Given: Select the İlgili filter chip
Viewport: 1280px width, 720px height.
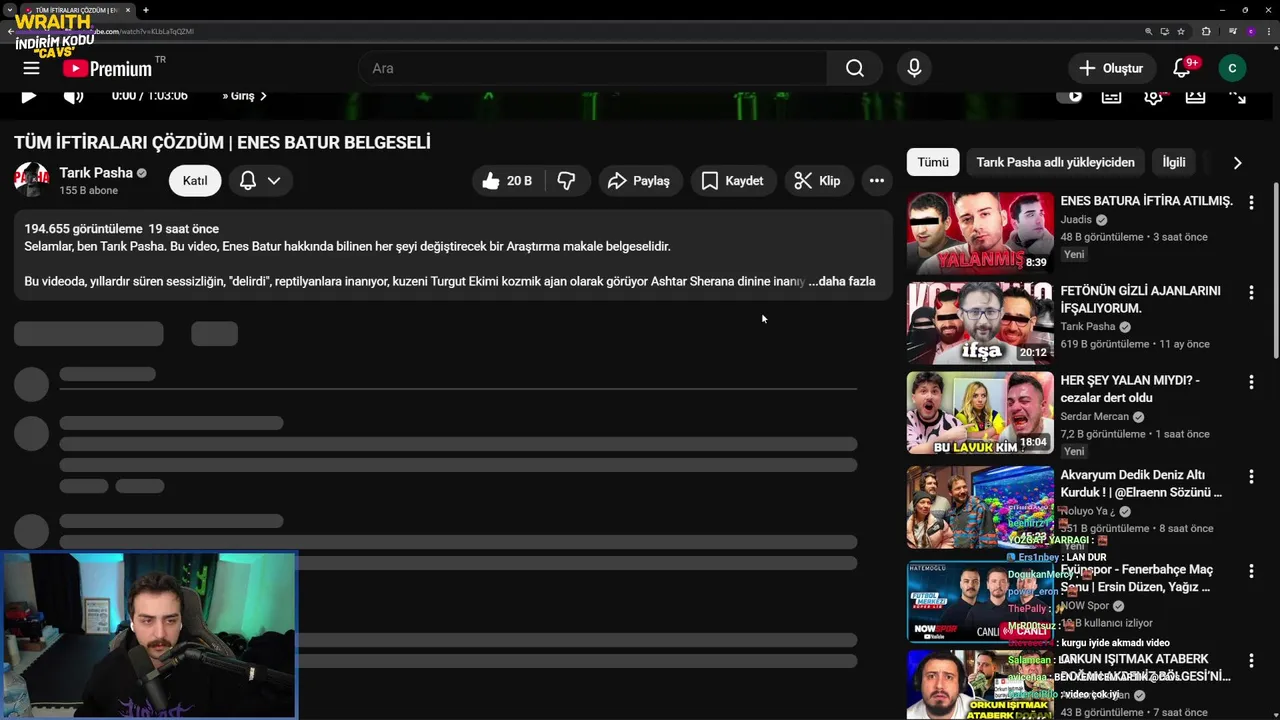Looking at the screenshot, I should click(1174, 162).
